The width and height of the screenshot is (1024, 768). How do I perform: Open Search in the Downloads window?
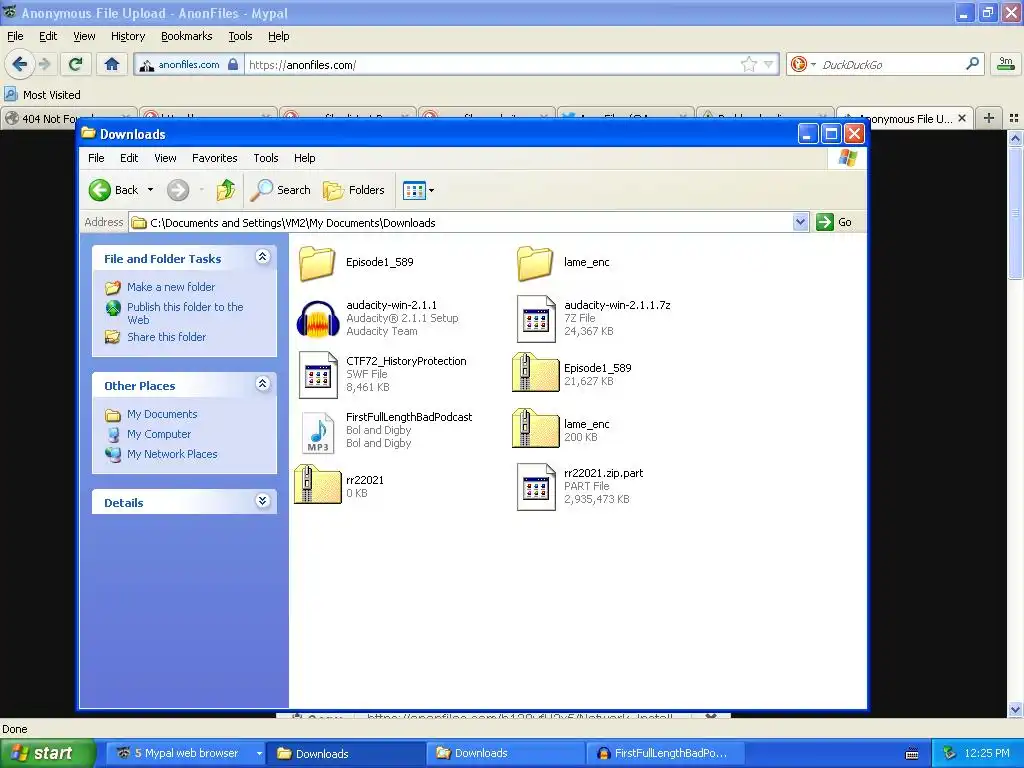coord(281,190)
